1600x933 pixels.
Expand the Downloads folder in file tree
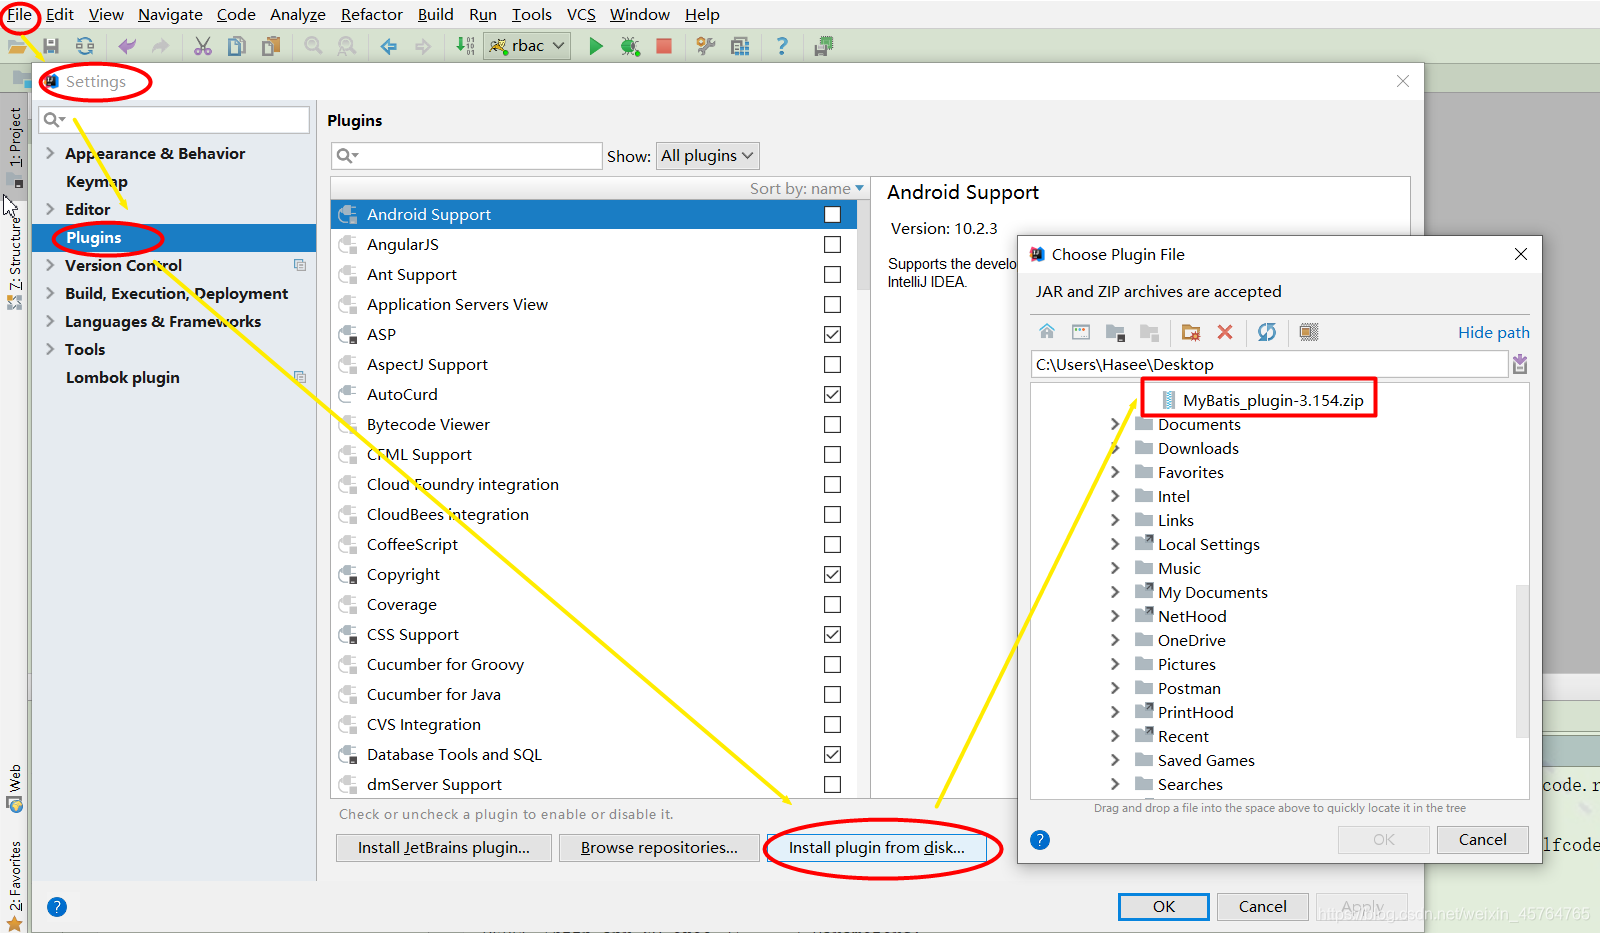tap(1117, 448)
